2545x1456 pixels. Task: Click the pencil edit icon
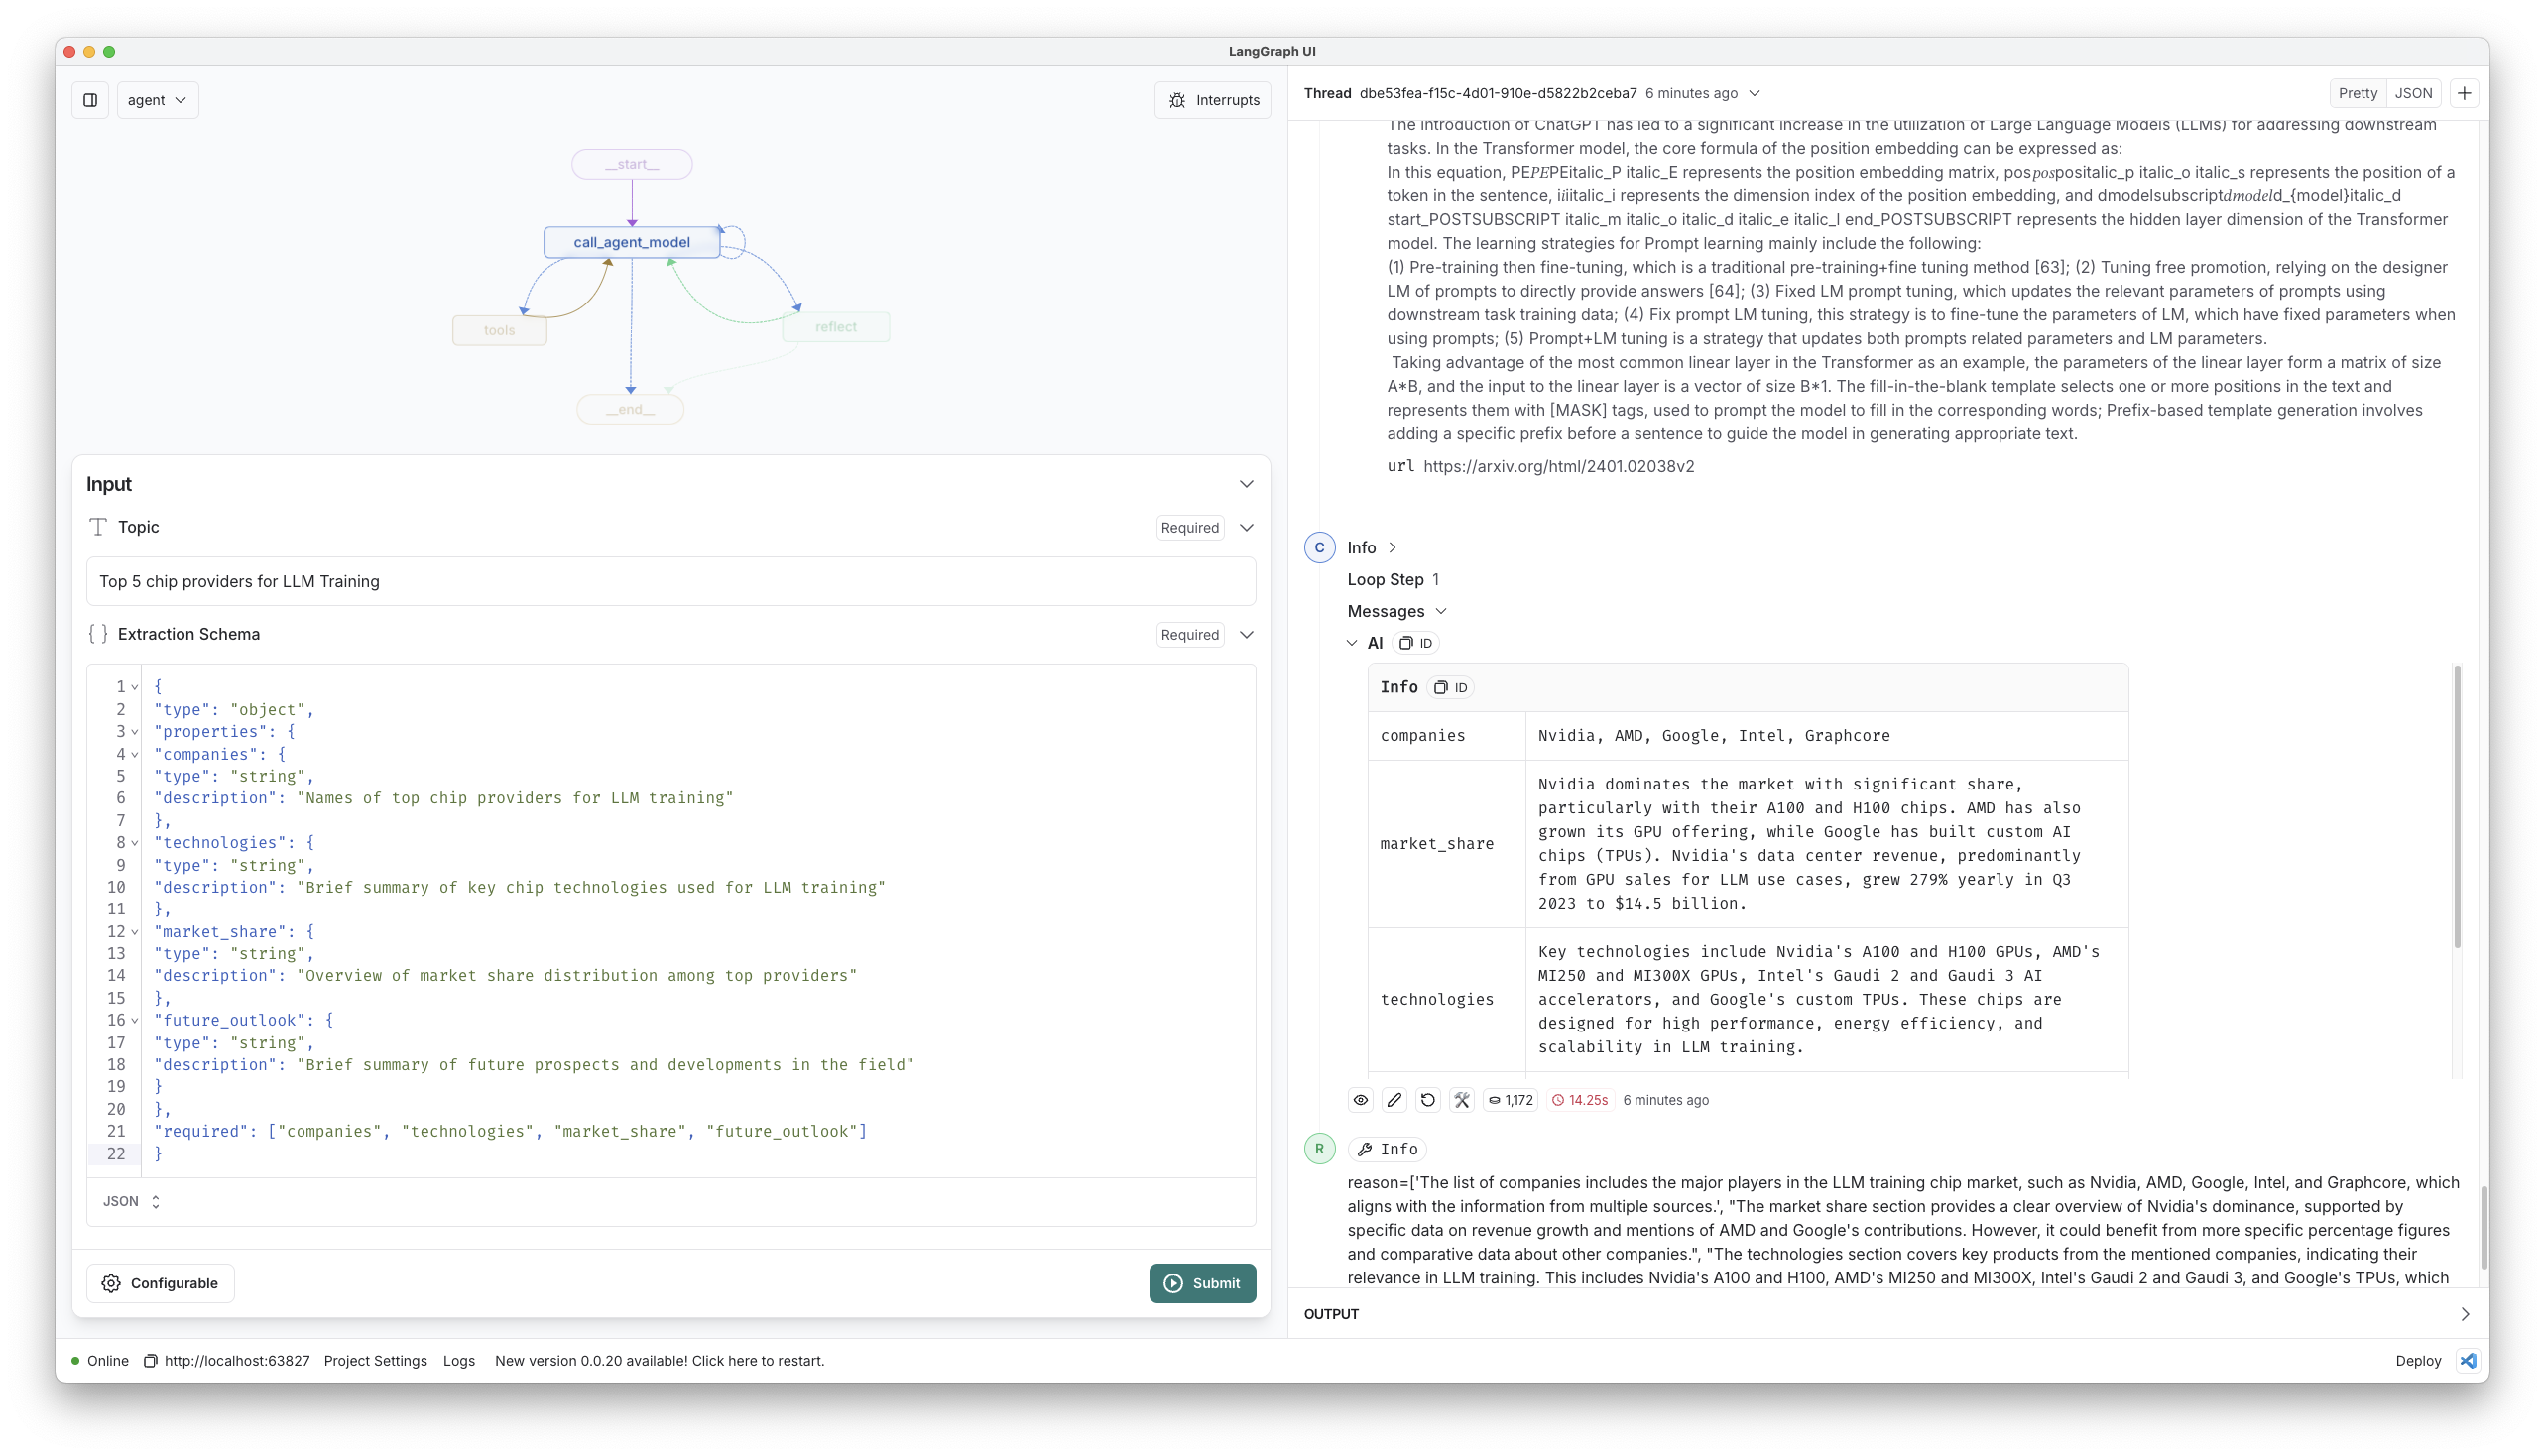[x=1394, y=1100]
